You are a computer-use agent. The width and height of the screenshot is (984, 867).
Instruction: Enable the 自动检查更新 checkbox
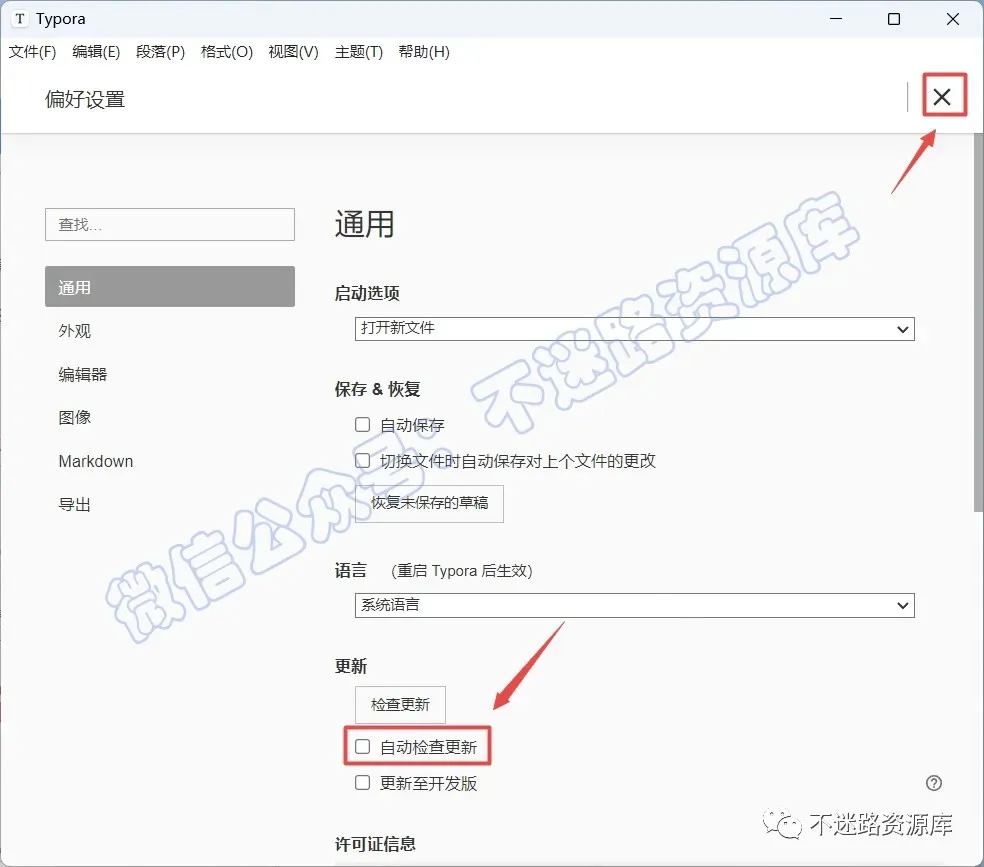(x=363, y=747)
